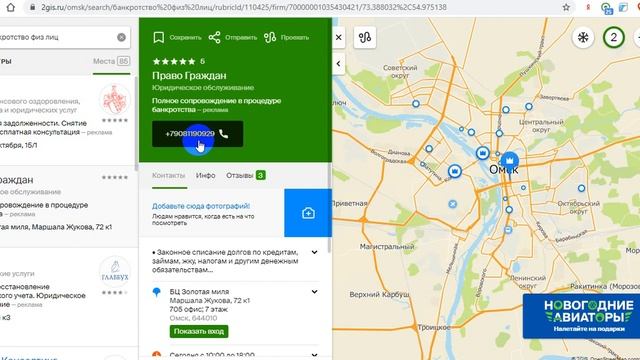Click the blue location pin icon by address
The height and width of the screenshot is (360, 640).
156,292
